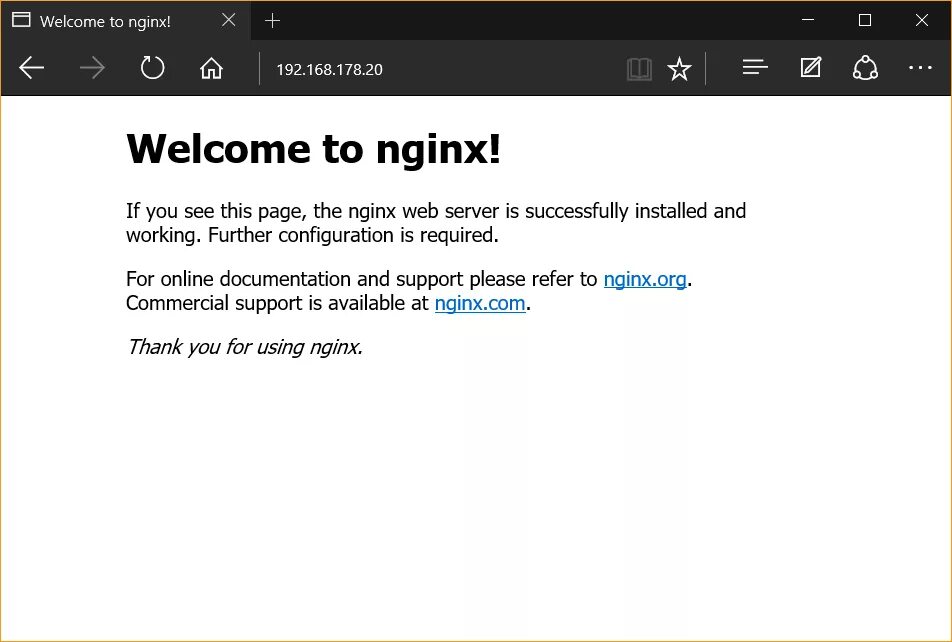Make a web note with pen icon
Image resolution: width=952 pixels, height=642 pixels.
coord(811,67)
